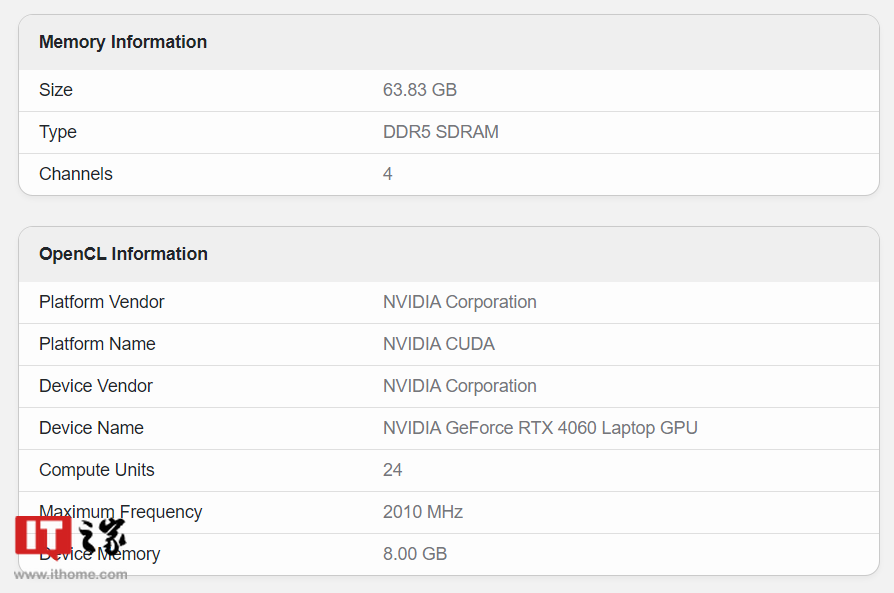Viewport: 894px width, 593px height.
Task: Click the memory "Type" row label
Action: coord(58,132)
